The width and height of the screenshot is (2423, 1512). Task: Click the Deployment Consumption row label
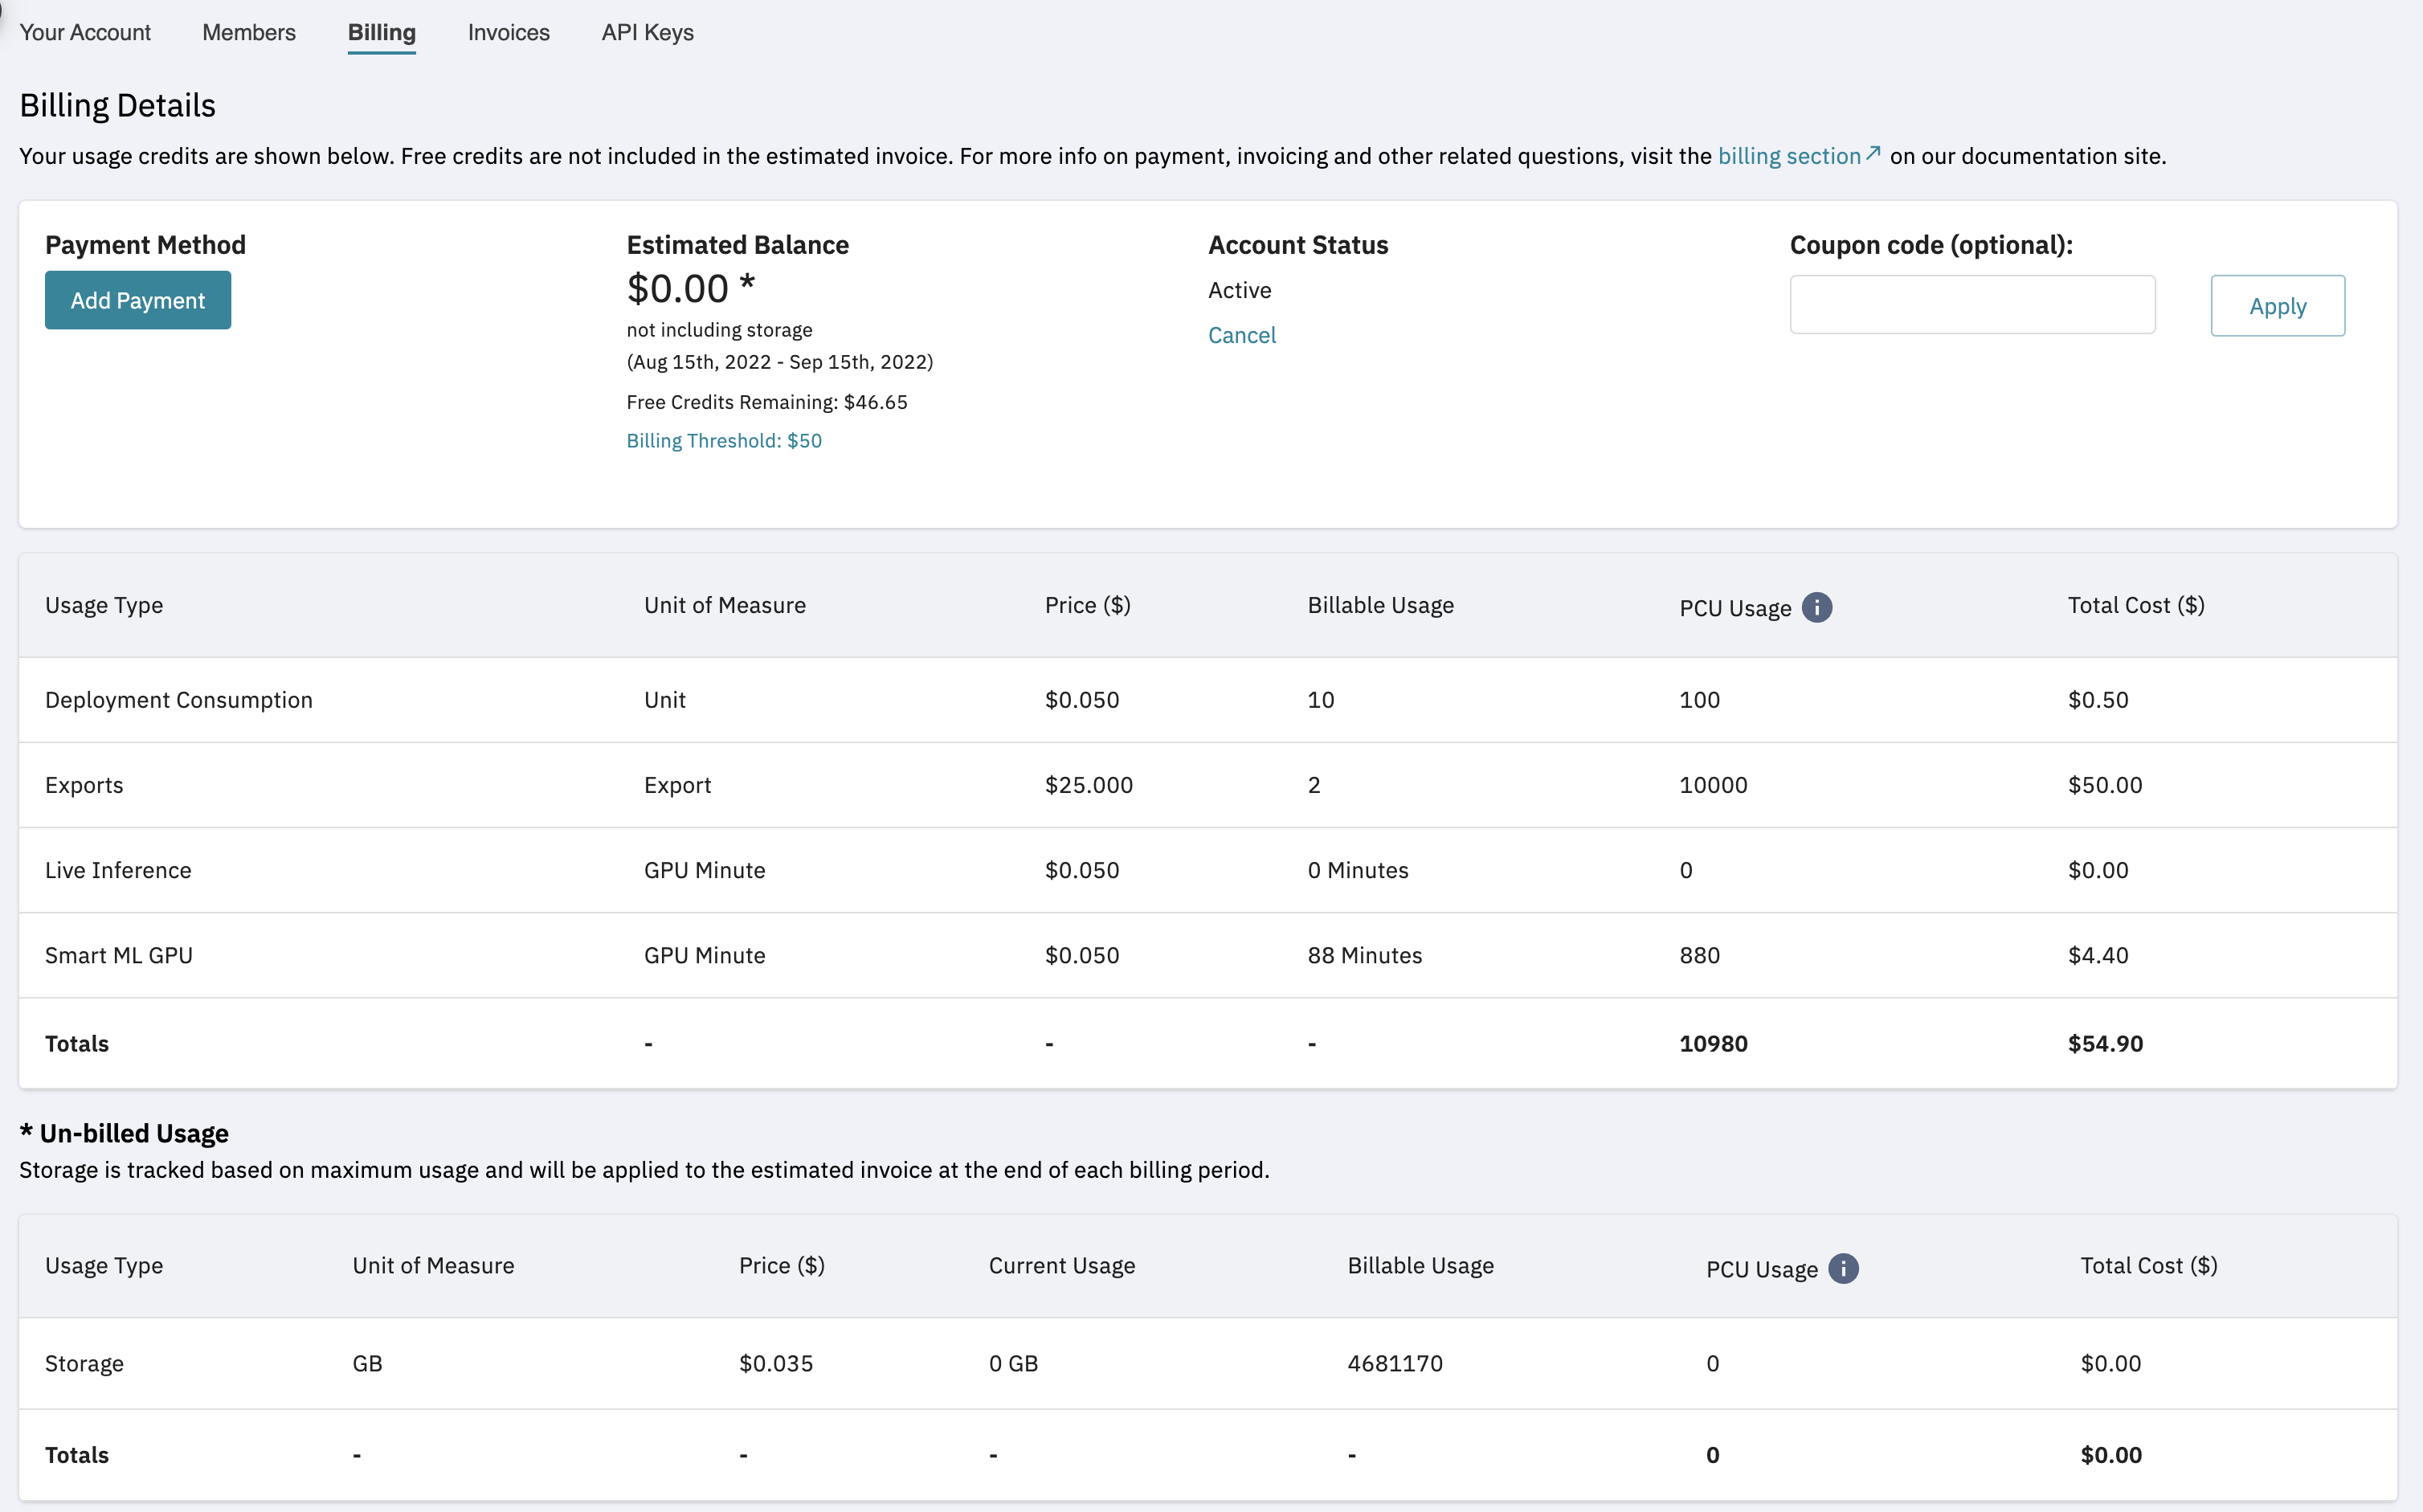point(179,700)
